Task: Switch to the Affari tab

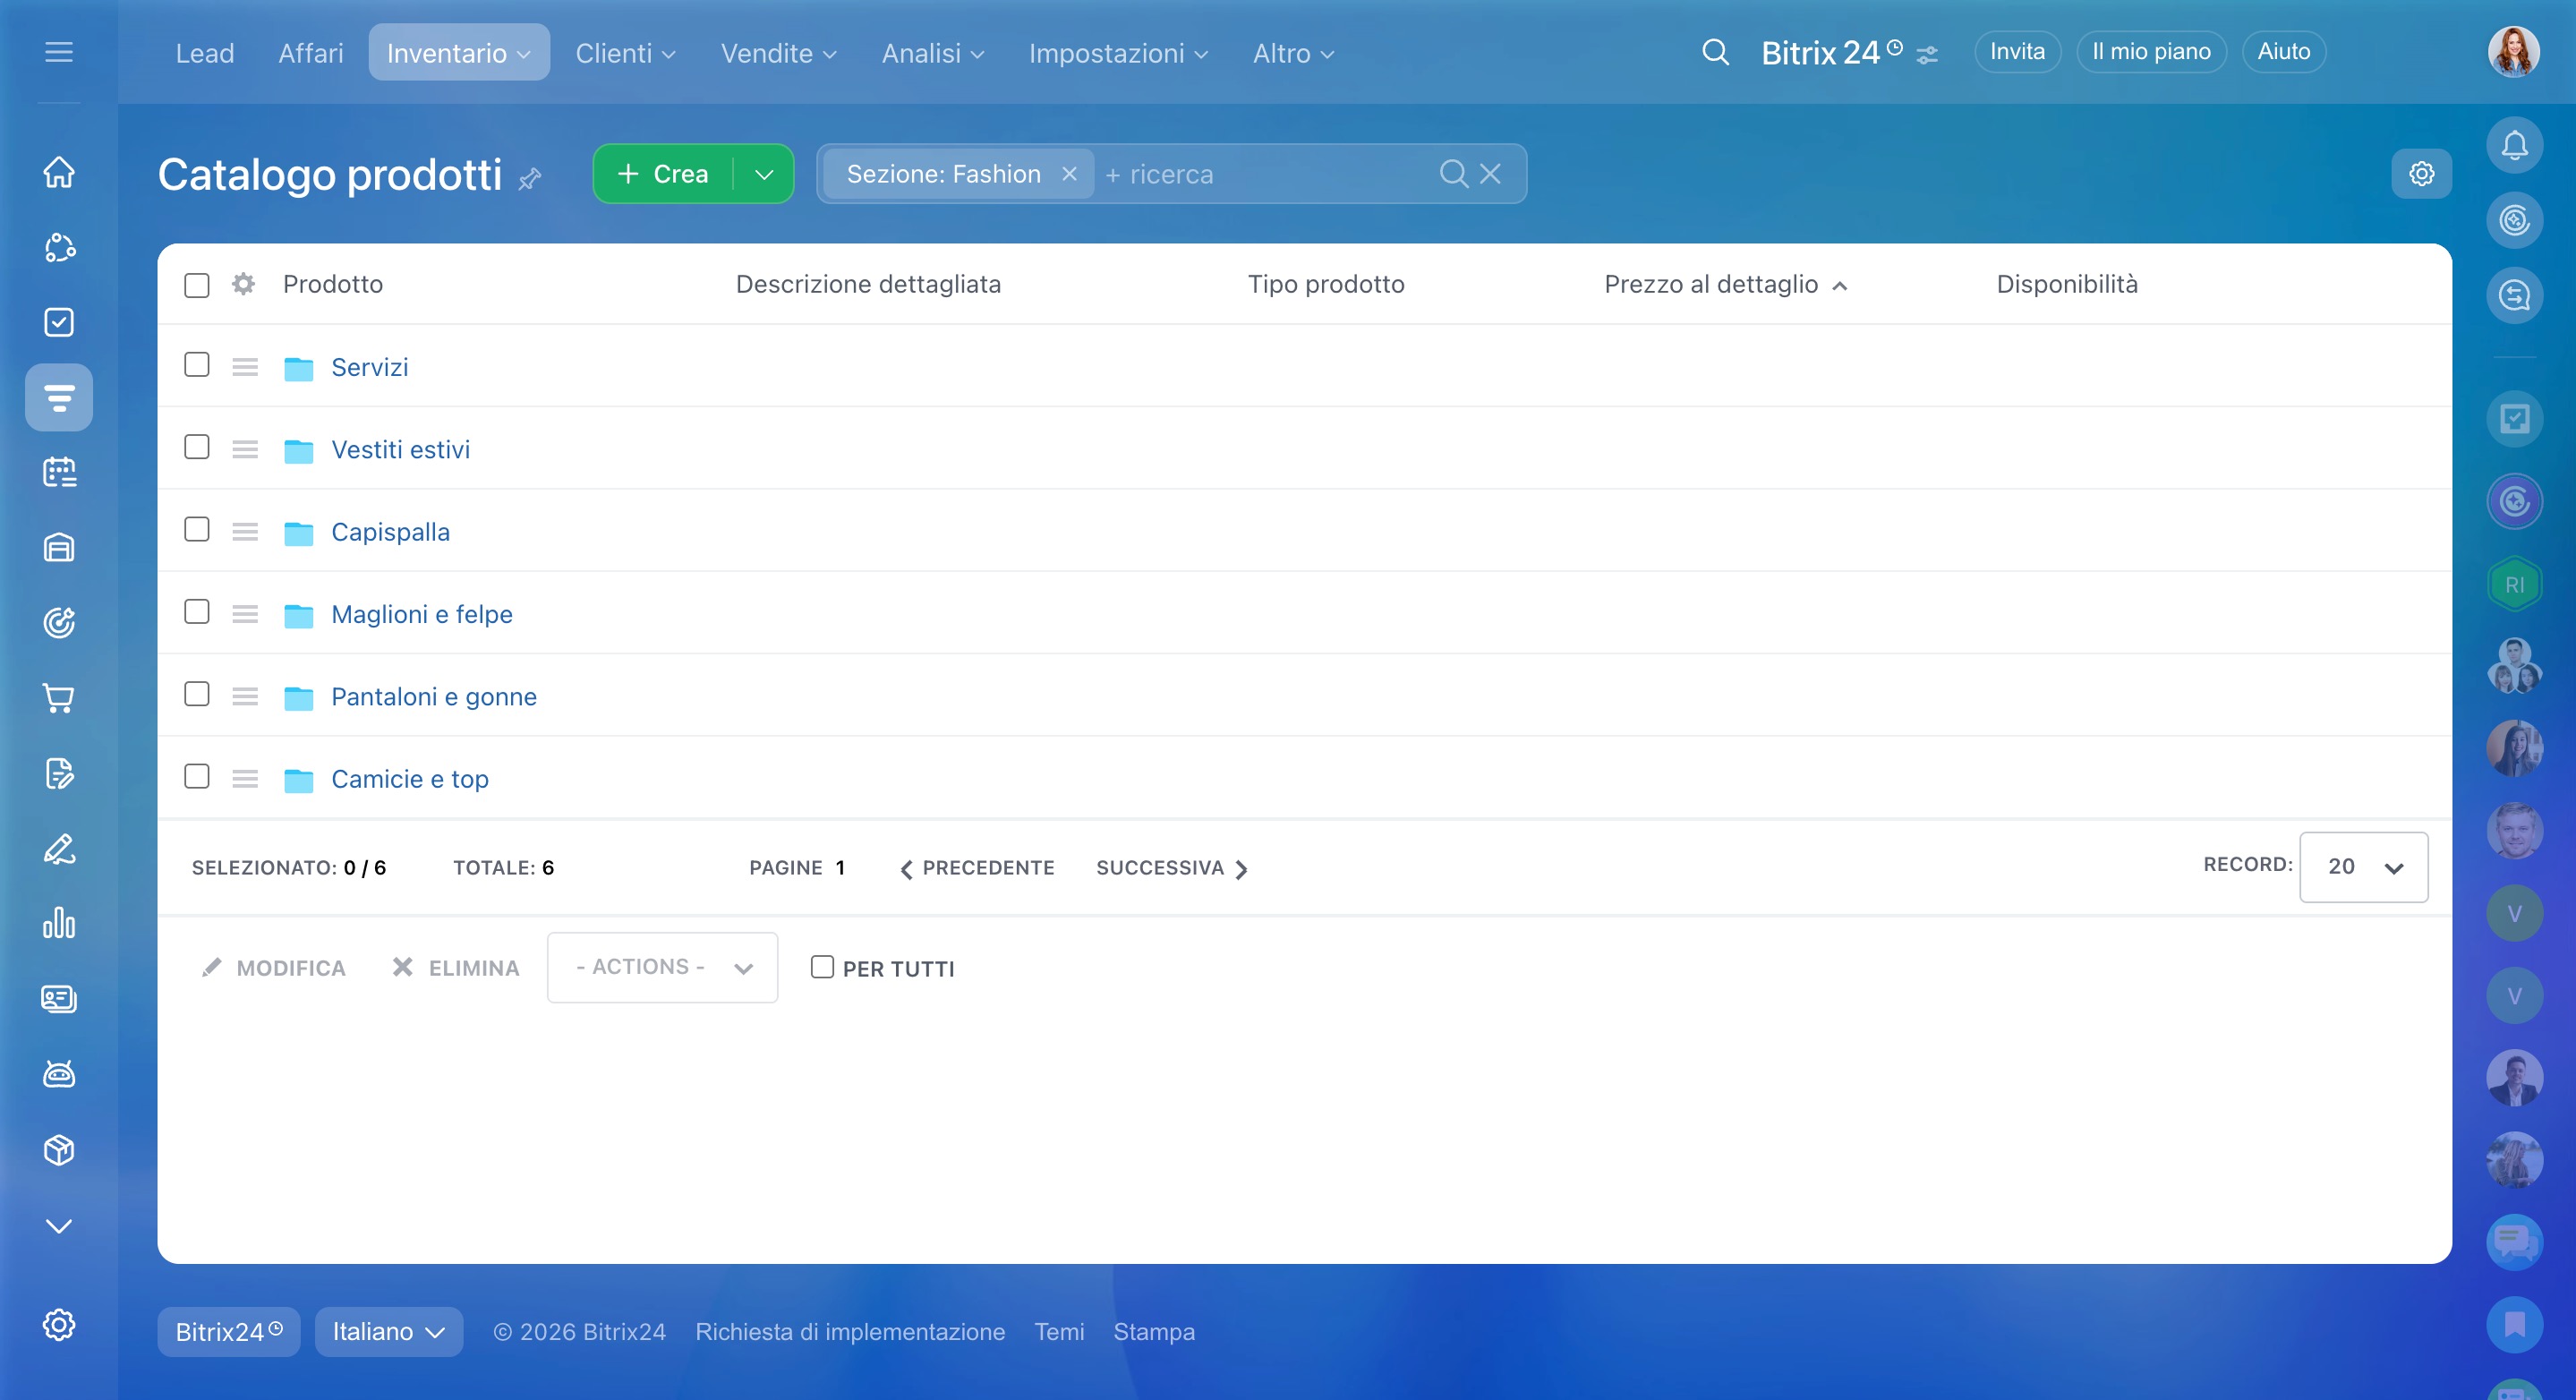Action: click(310, 53)
